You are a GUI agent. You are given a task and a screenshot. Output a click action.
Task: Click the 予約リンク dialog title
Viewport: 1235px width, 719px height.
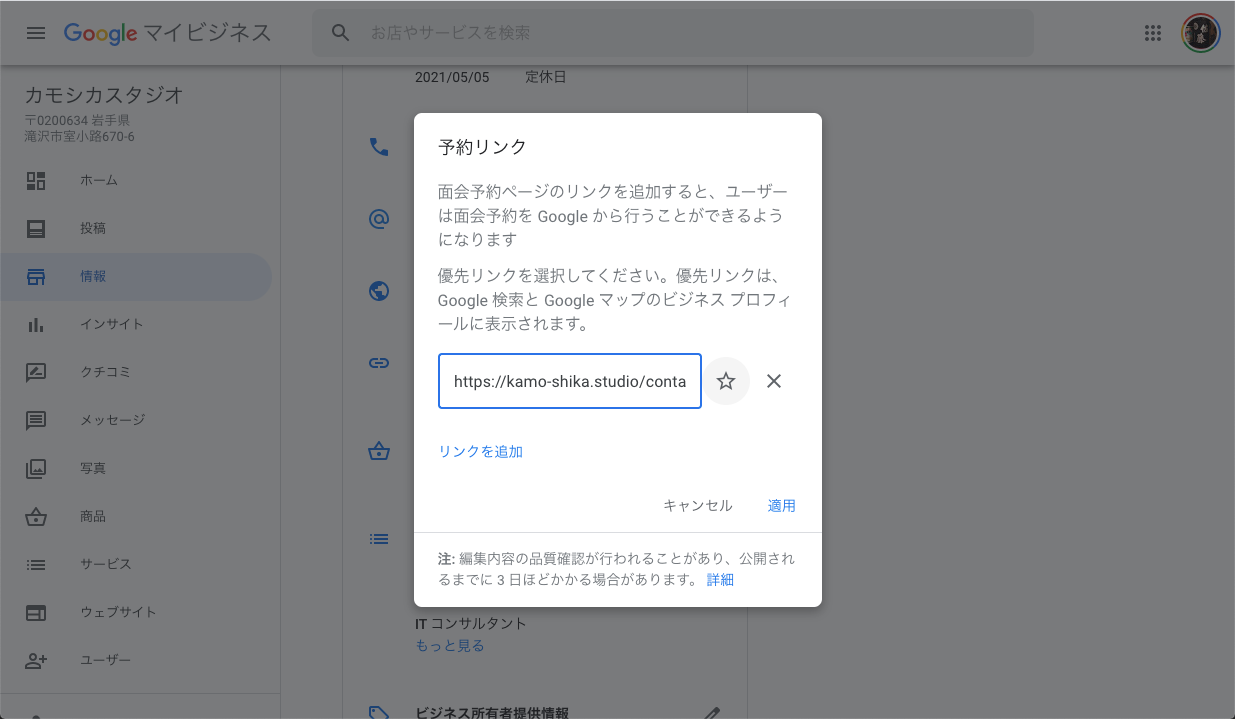[x=483, y=147]
